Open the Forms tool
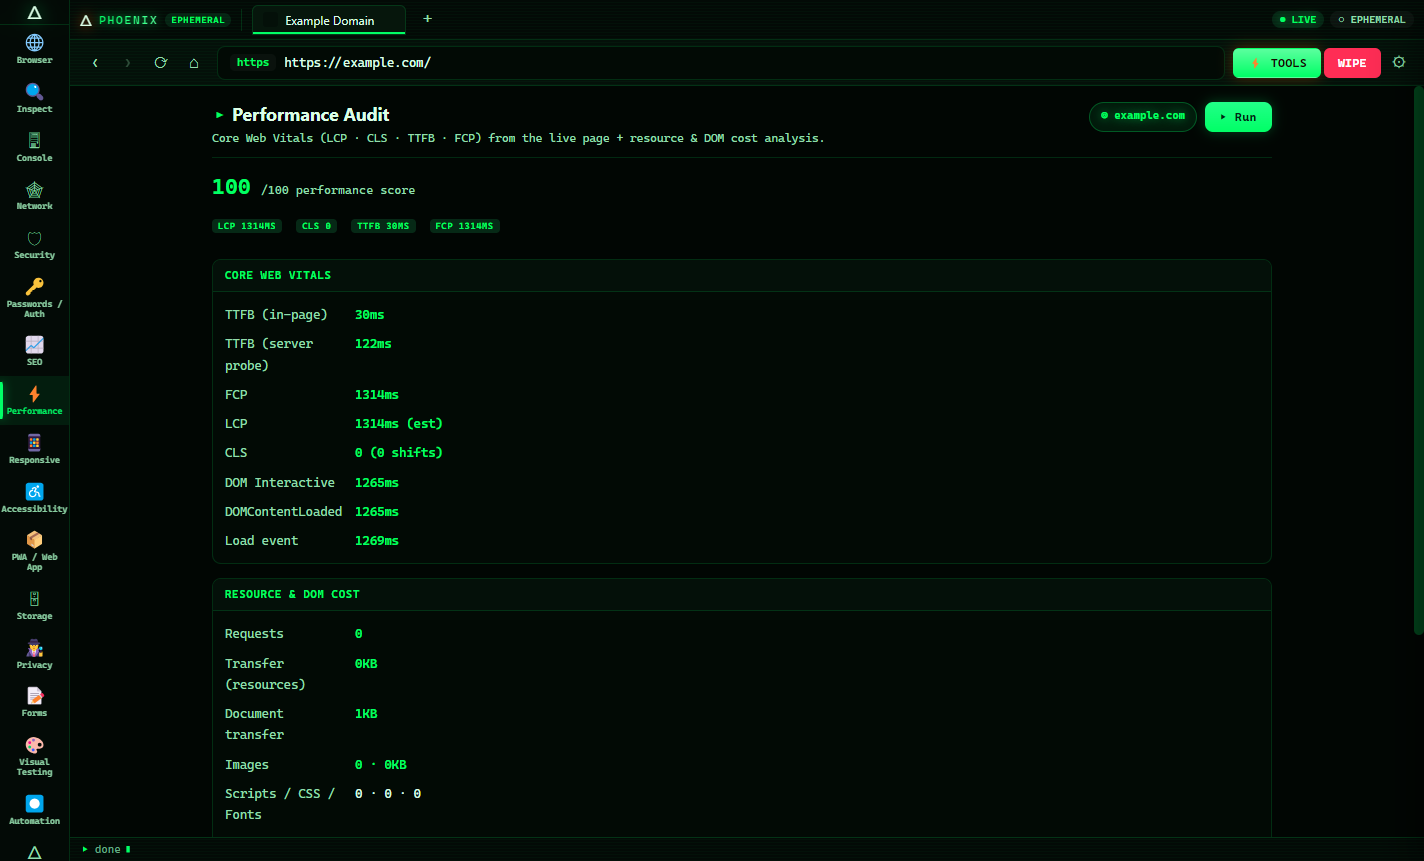Screen dimensions: 1424x861 pyautogui.click(x=34, y=702)
